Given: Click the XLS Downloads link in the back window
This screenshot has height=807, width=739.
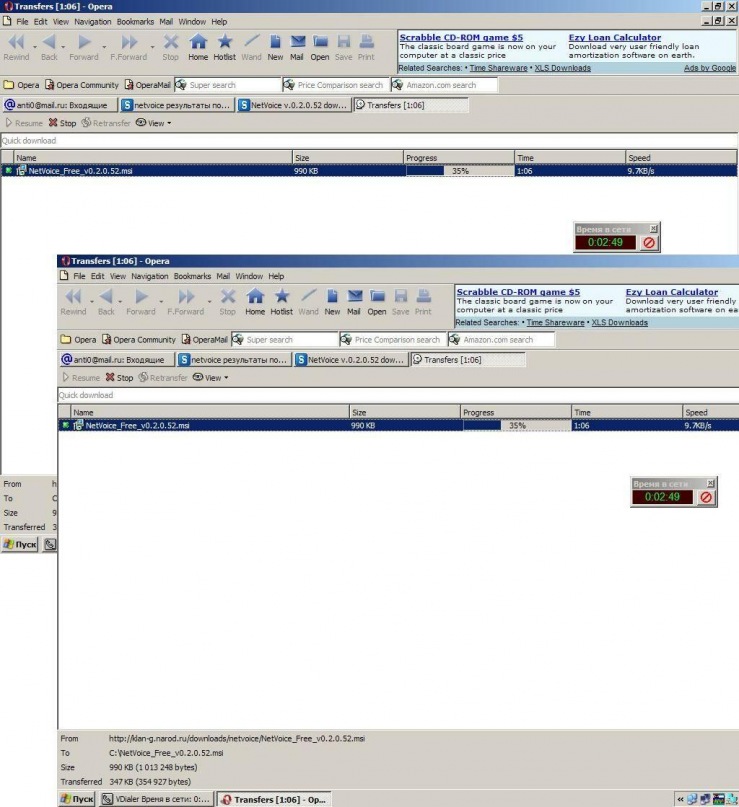Looking at the screenshot, I should pyautogui.click(x=562, y=68).
